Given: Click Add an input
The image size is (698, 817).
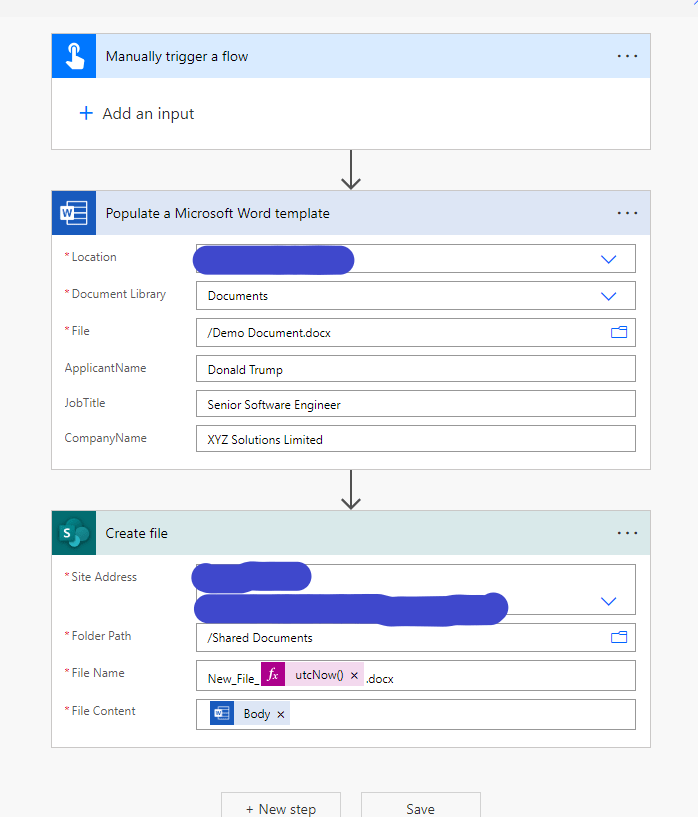Looking at the screenshot, I should click(x=137, y=114).
